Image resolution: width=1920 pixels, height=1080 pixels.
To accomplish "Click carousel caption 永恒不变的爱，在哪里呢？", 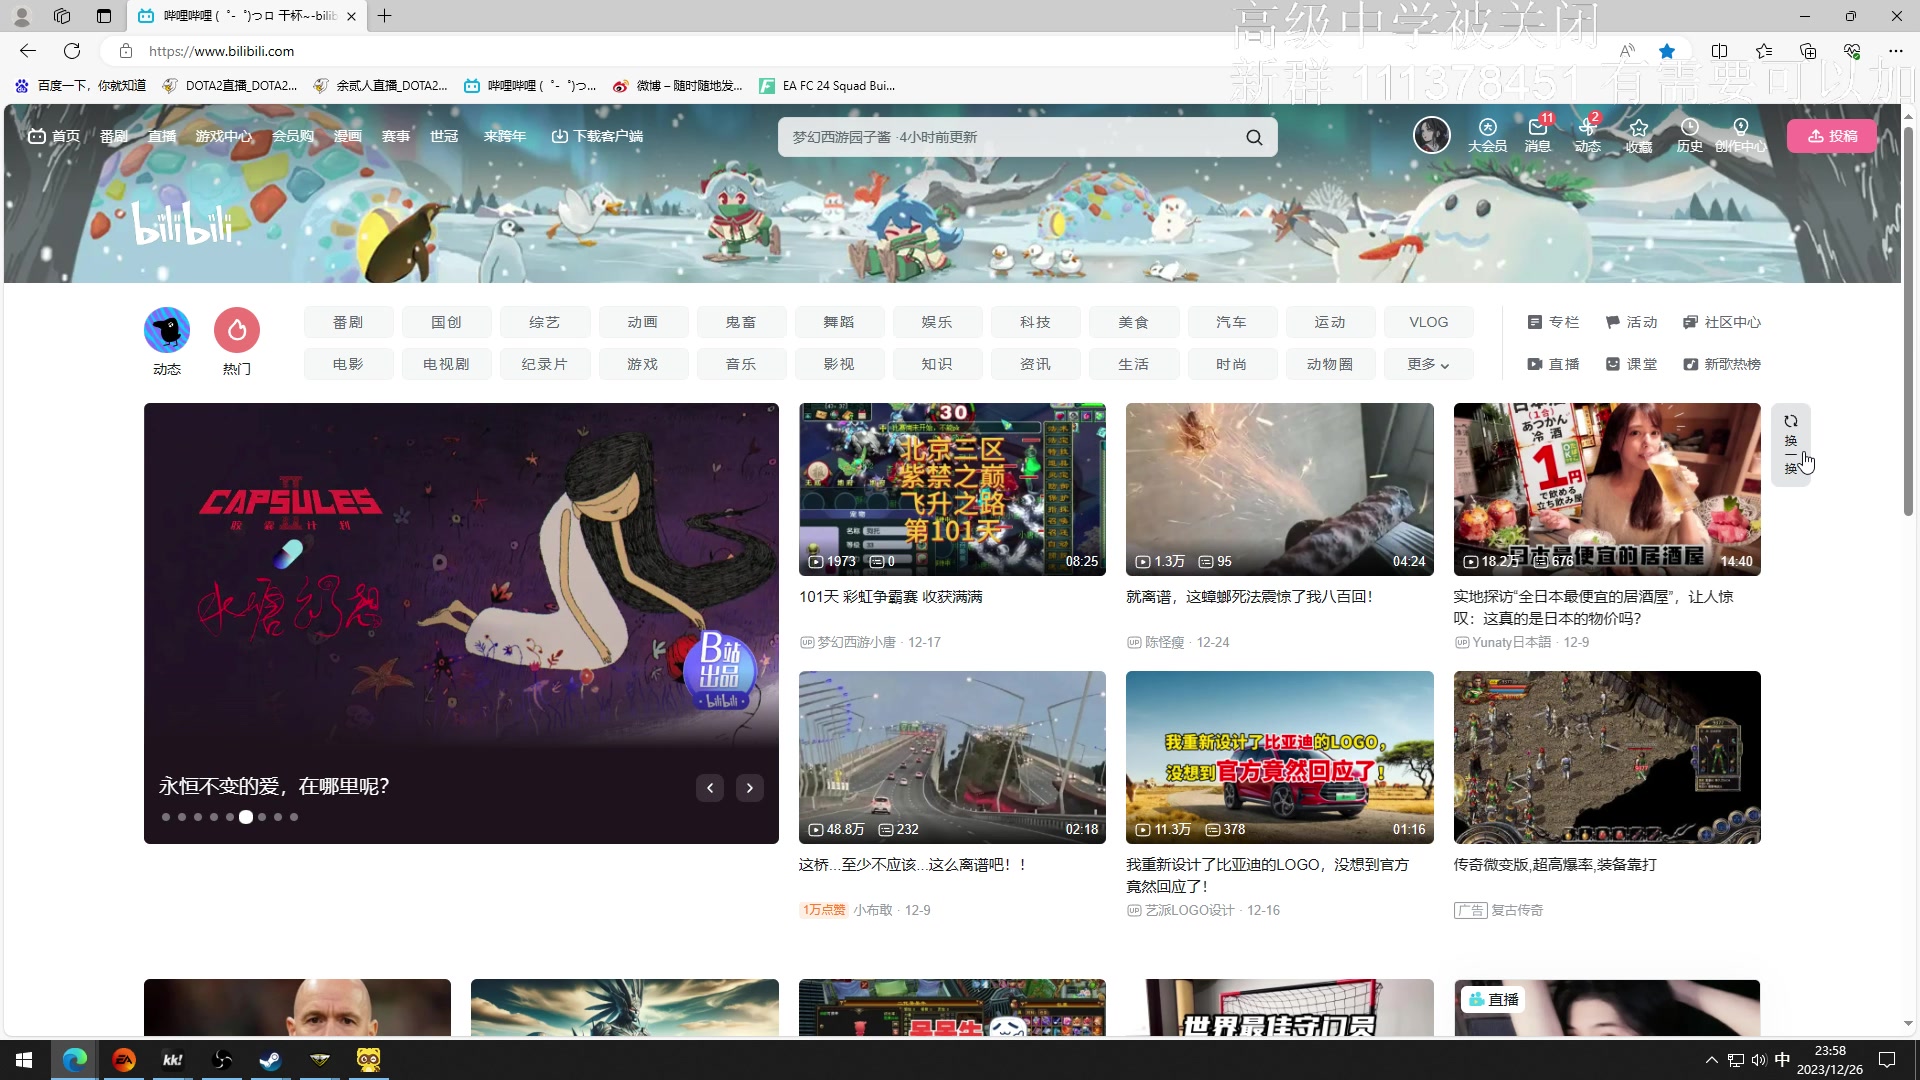I will tap(274, 787).
